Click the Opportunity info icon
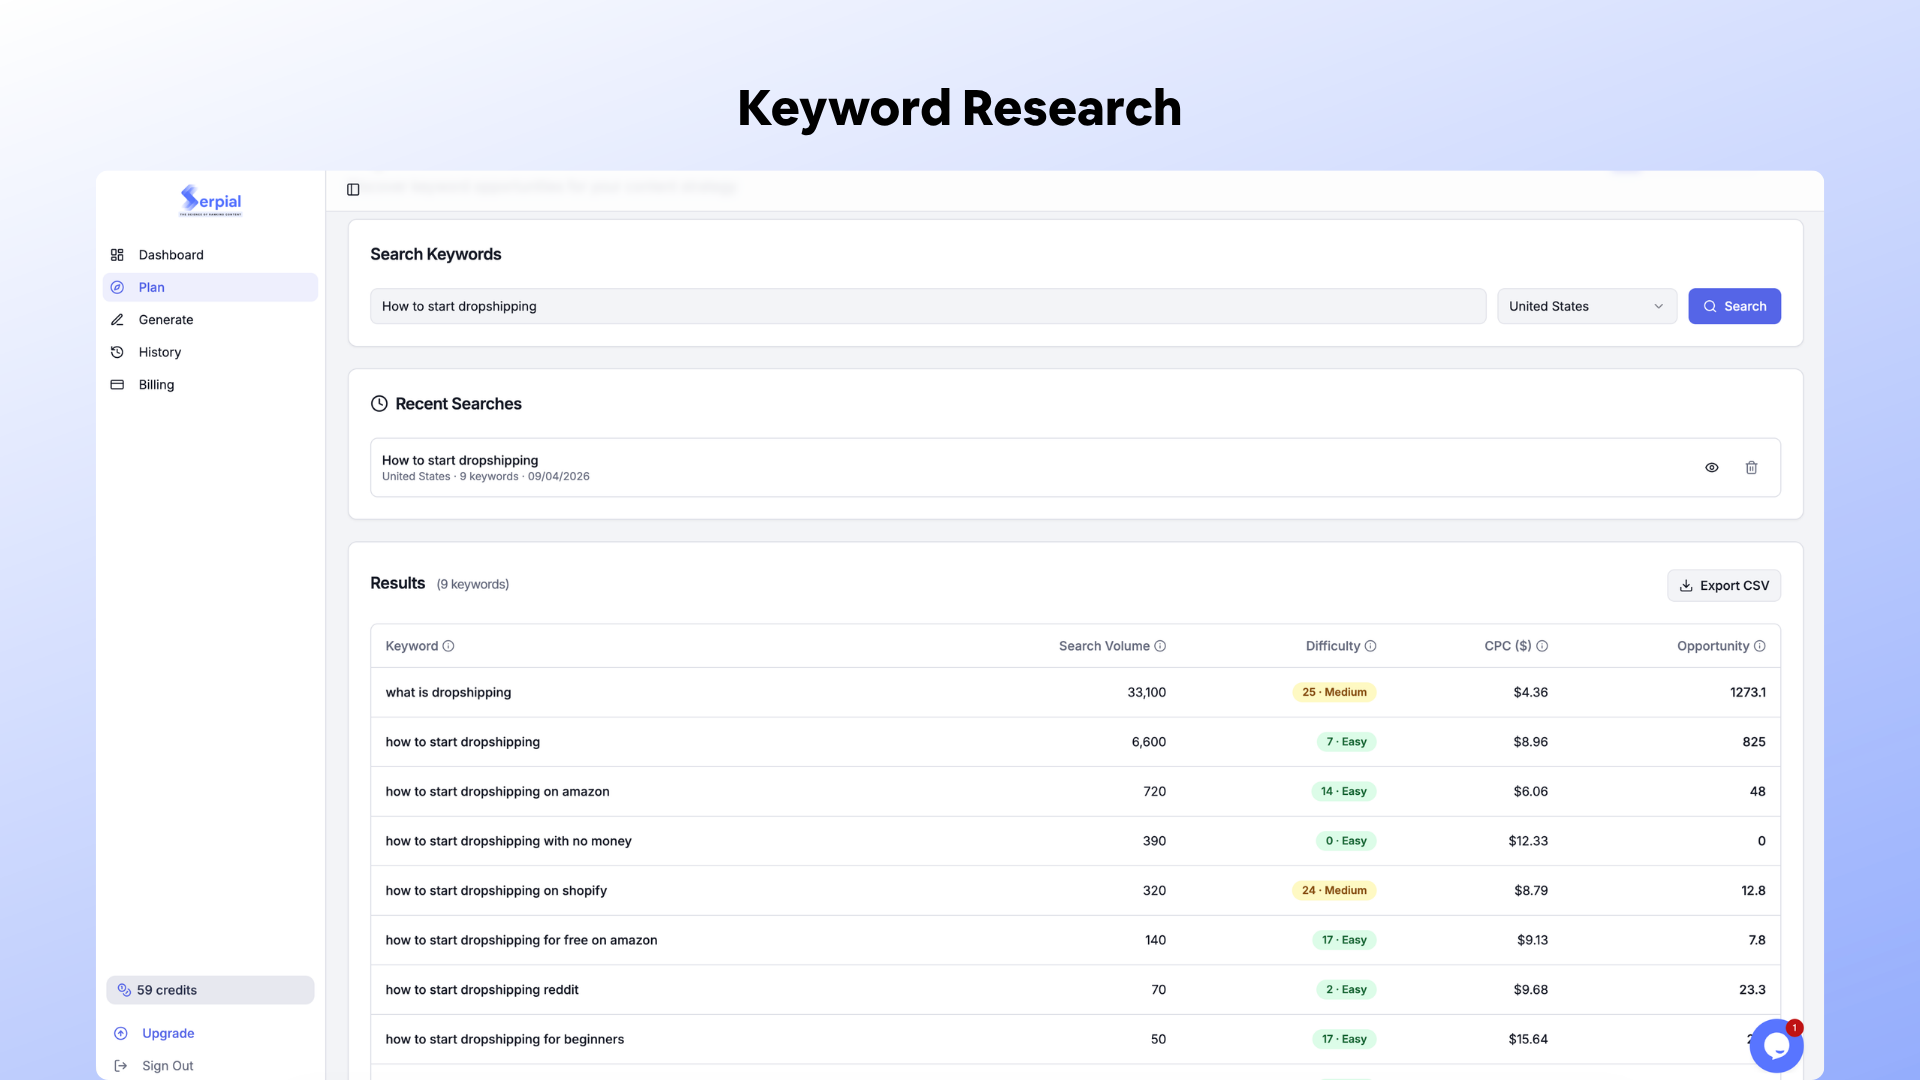This screenshot has height=1080, width=1920. click(x=1760, y=646)
